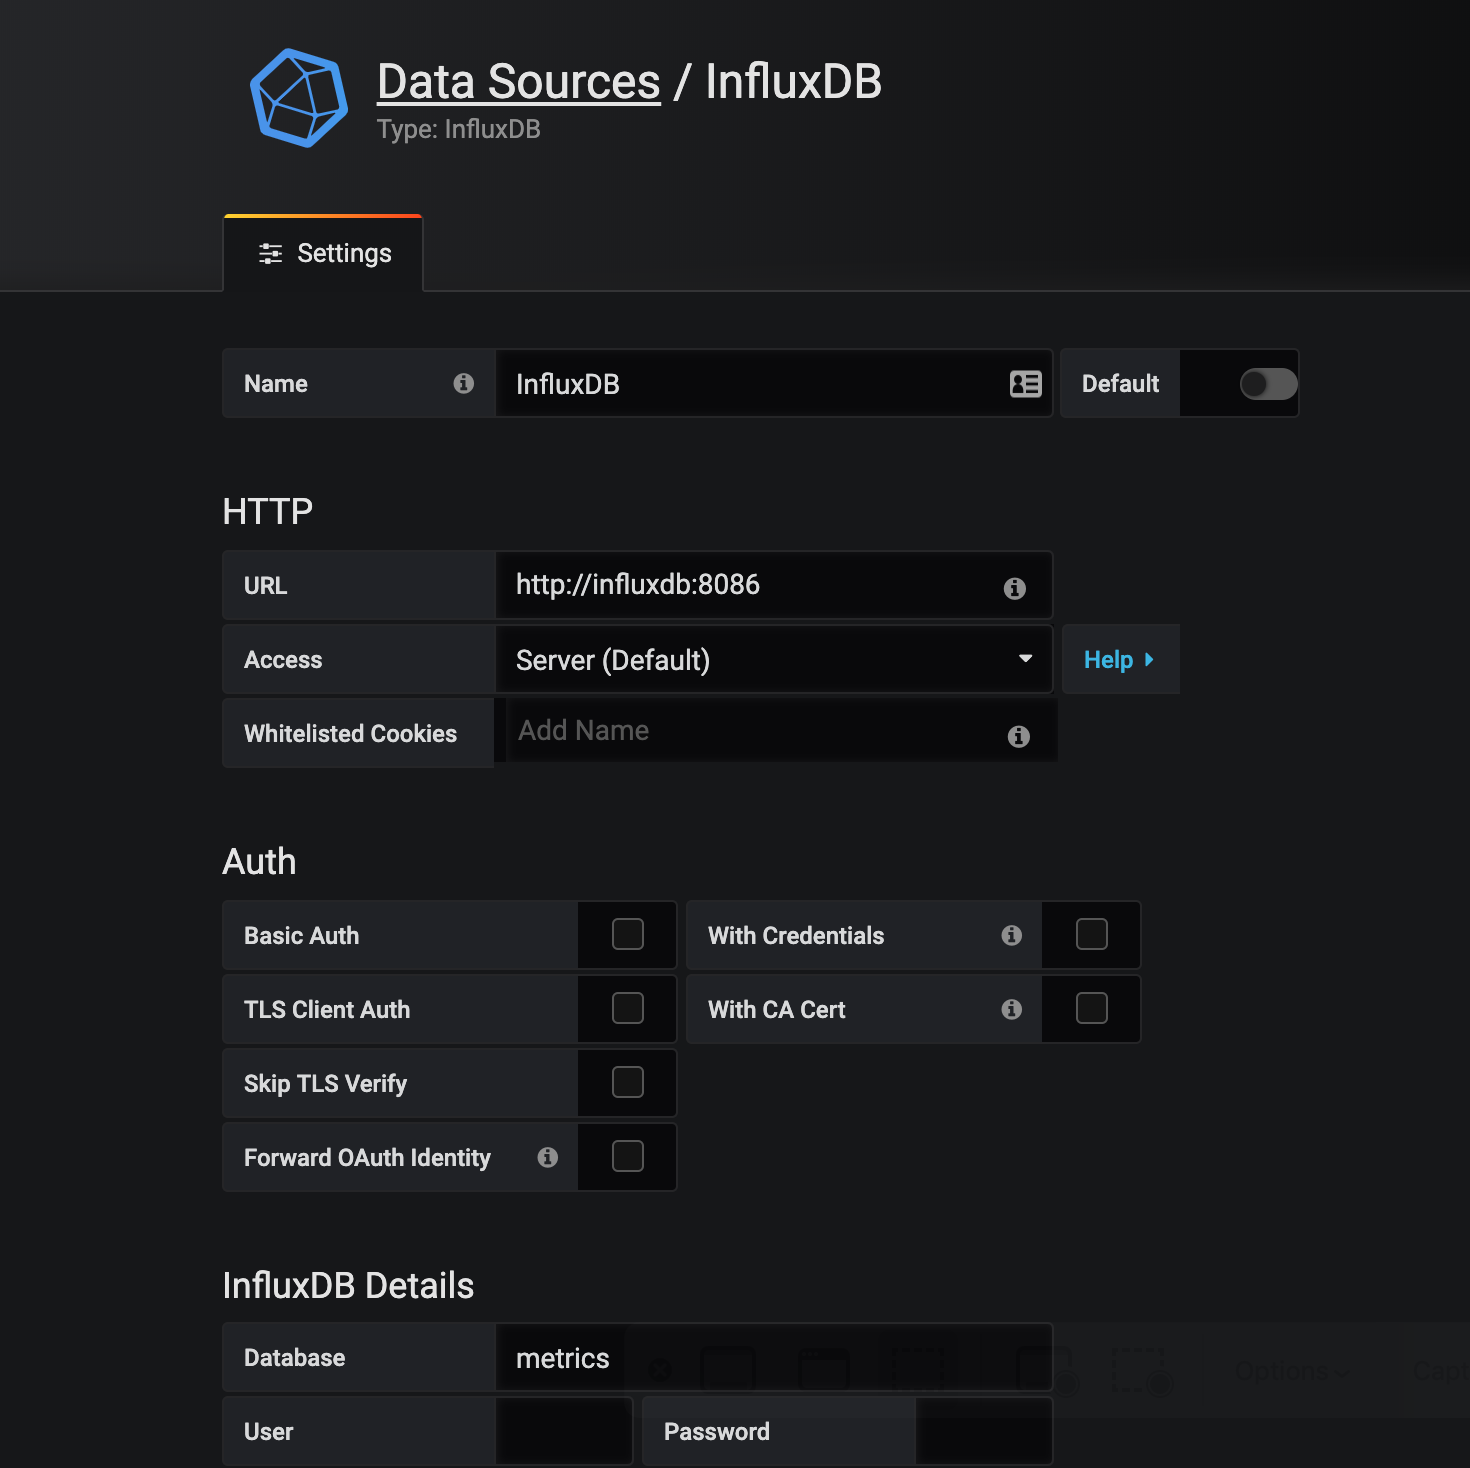The height and width of the screenshot is (1468, 1470).
Task: Open the Data Sources breadcrumb link
Action: 518,81
